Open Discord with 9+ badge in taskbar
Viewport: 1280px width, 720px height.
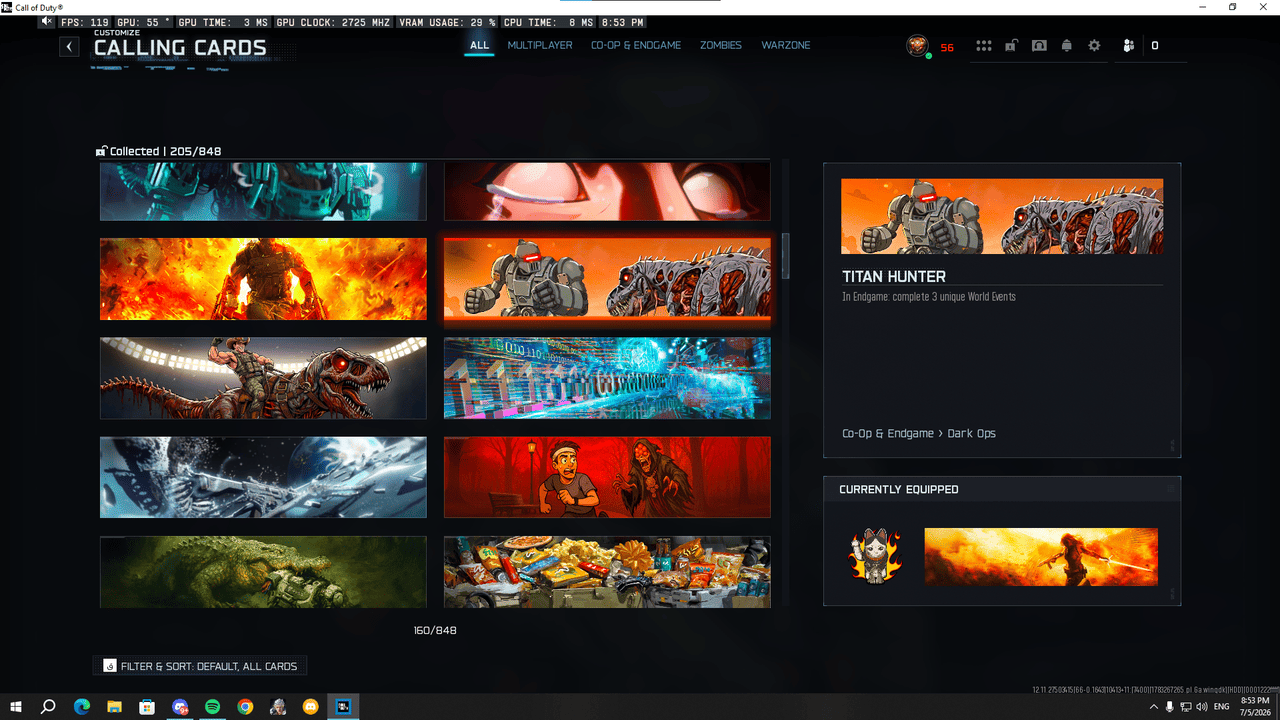click(180, 707)
